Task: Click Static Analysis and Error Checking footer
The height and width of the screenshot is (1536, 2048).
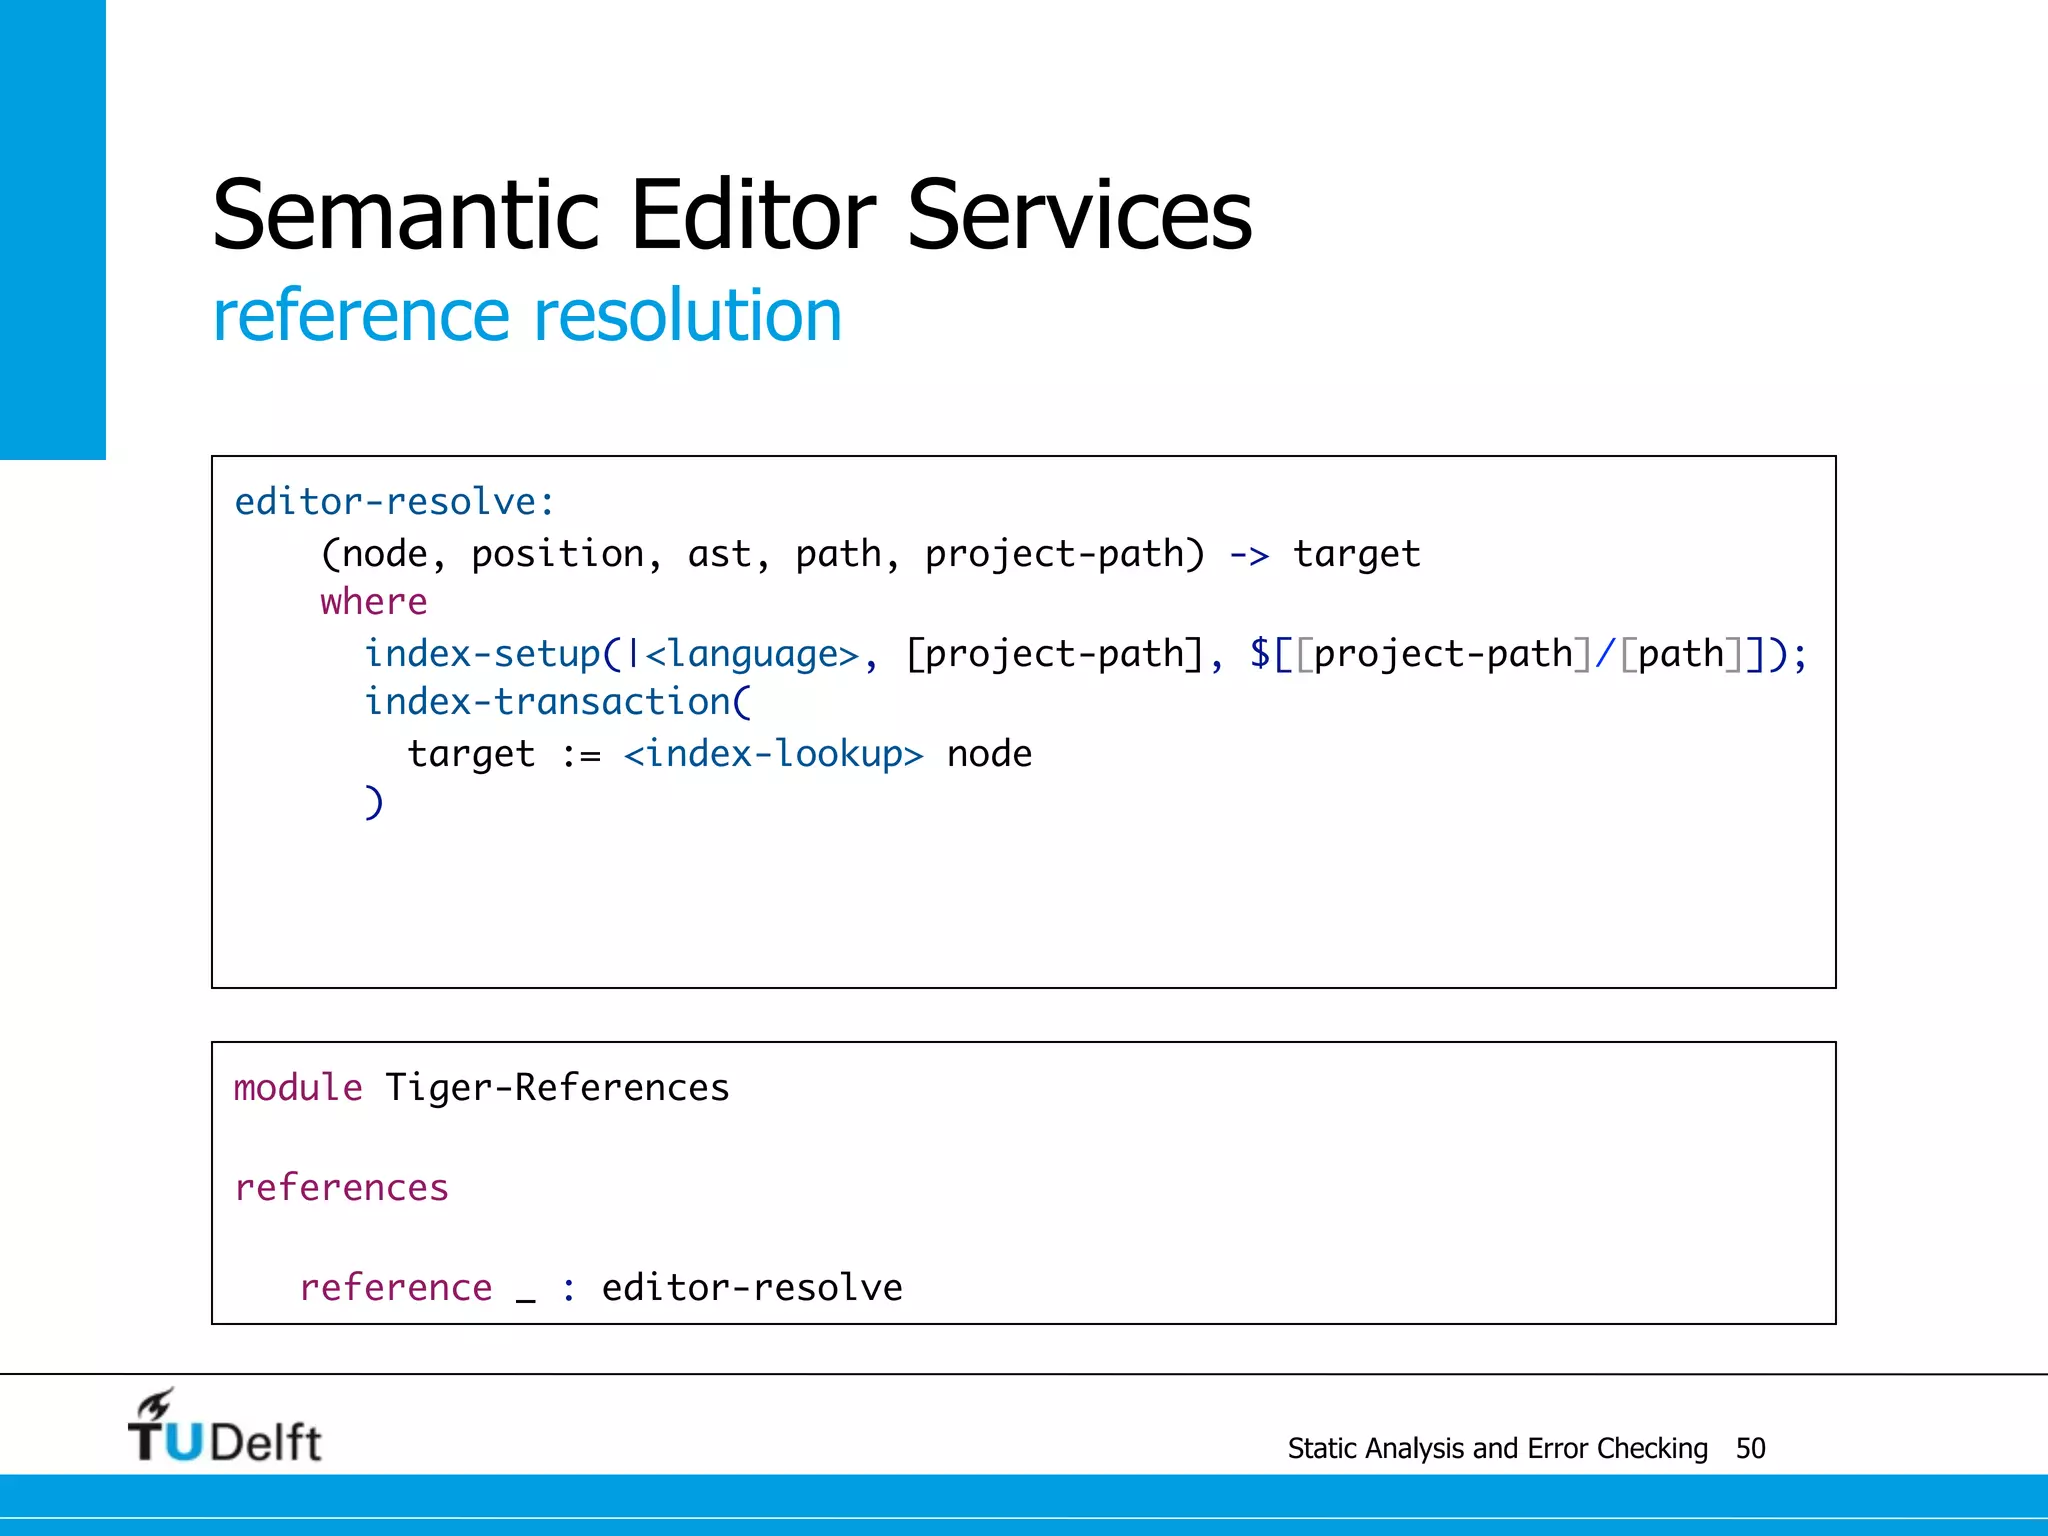Action: (x=1497, y=1448)
